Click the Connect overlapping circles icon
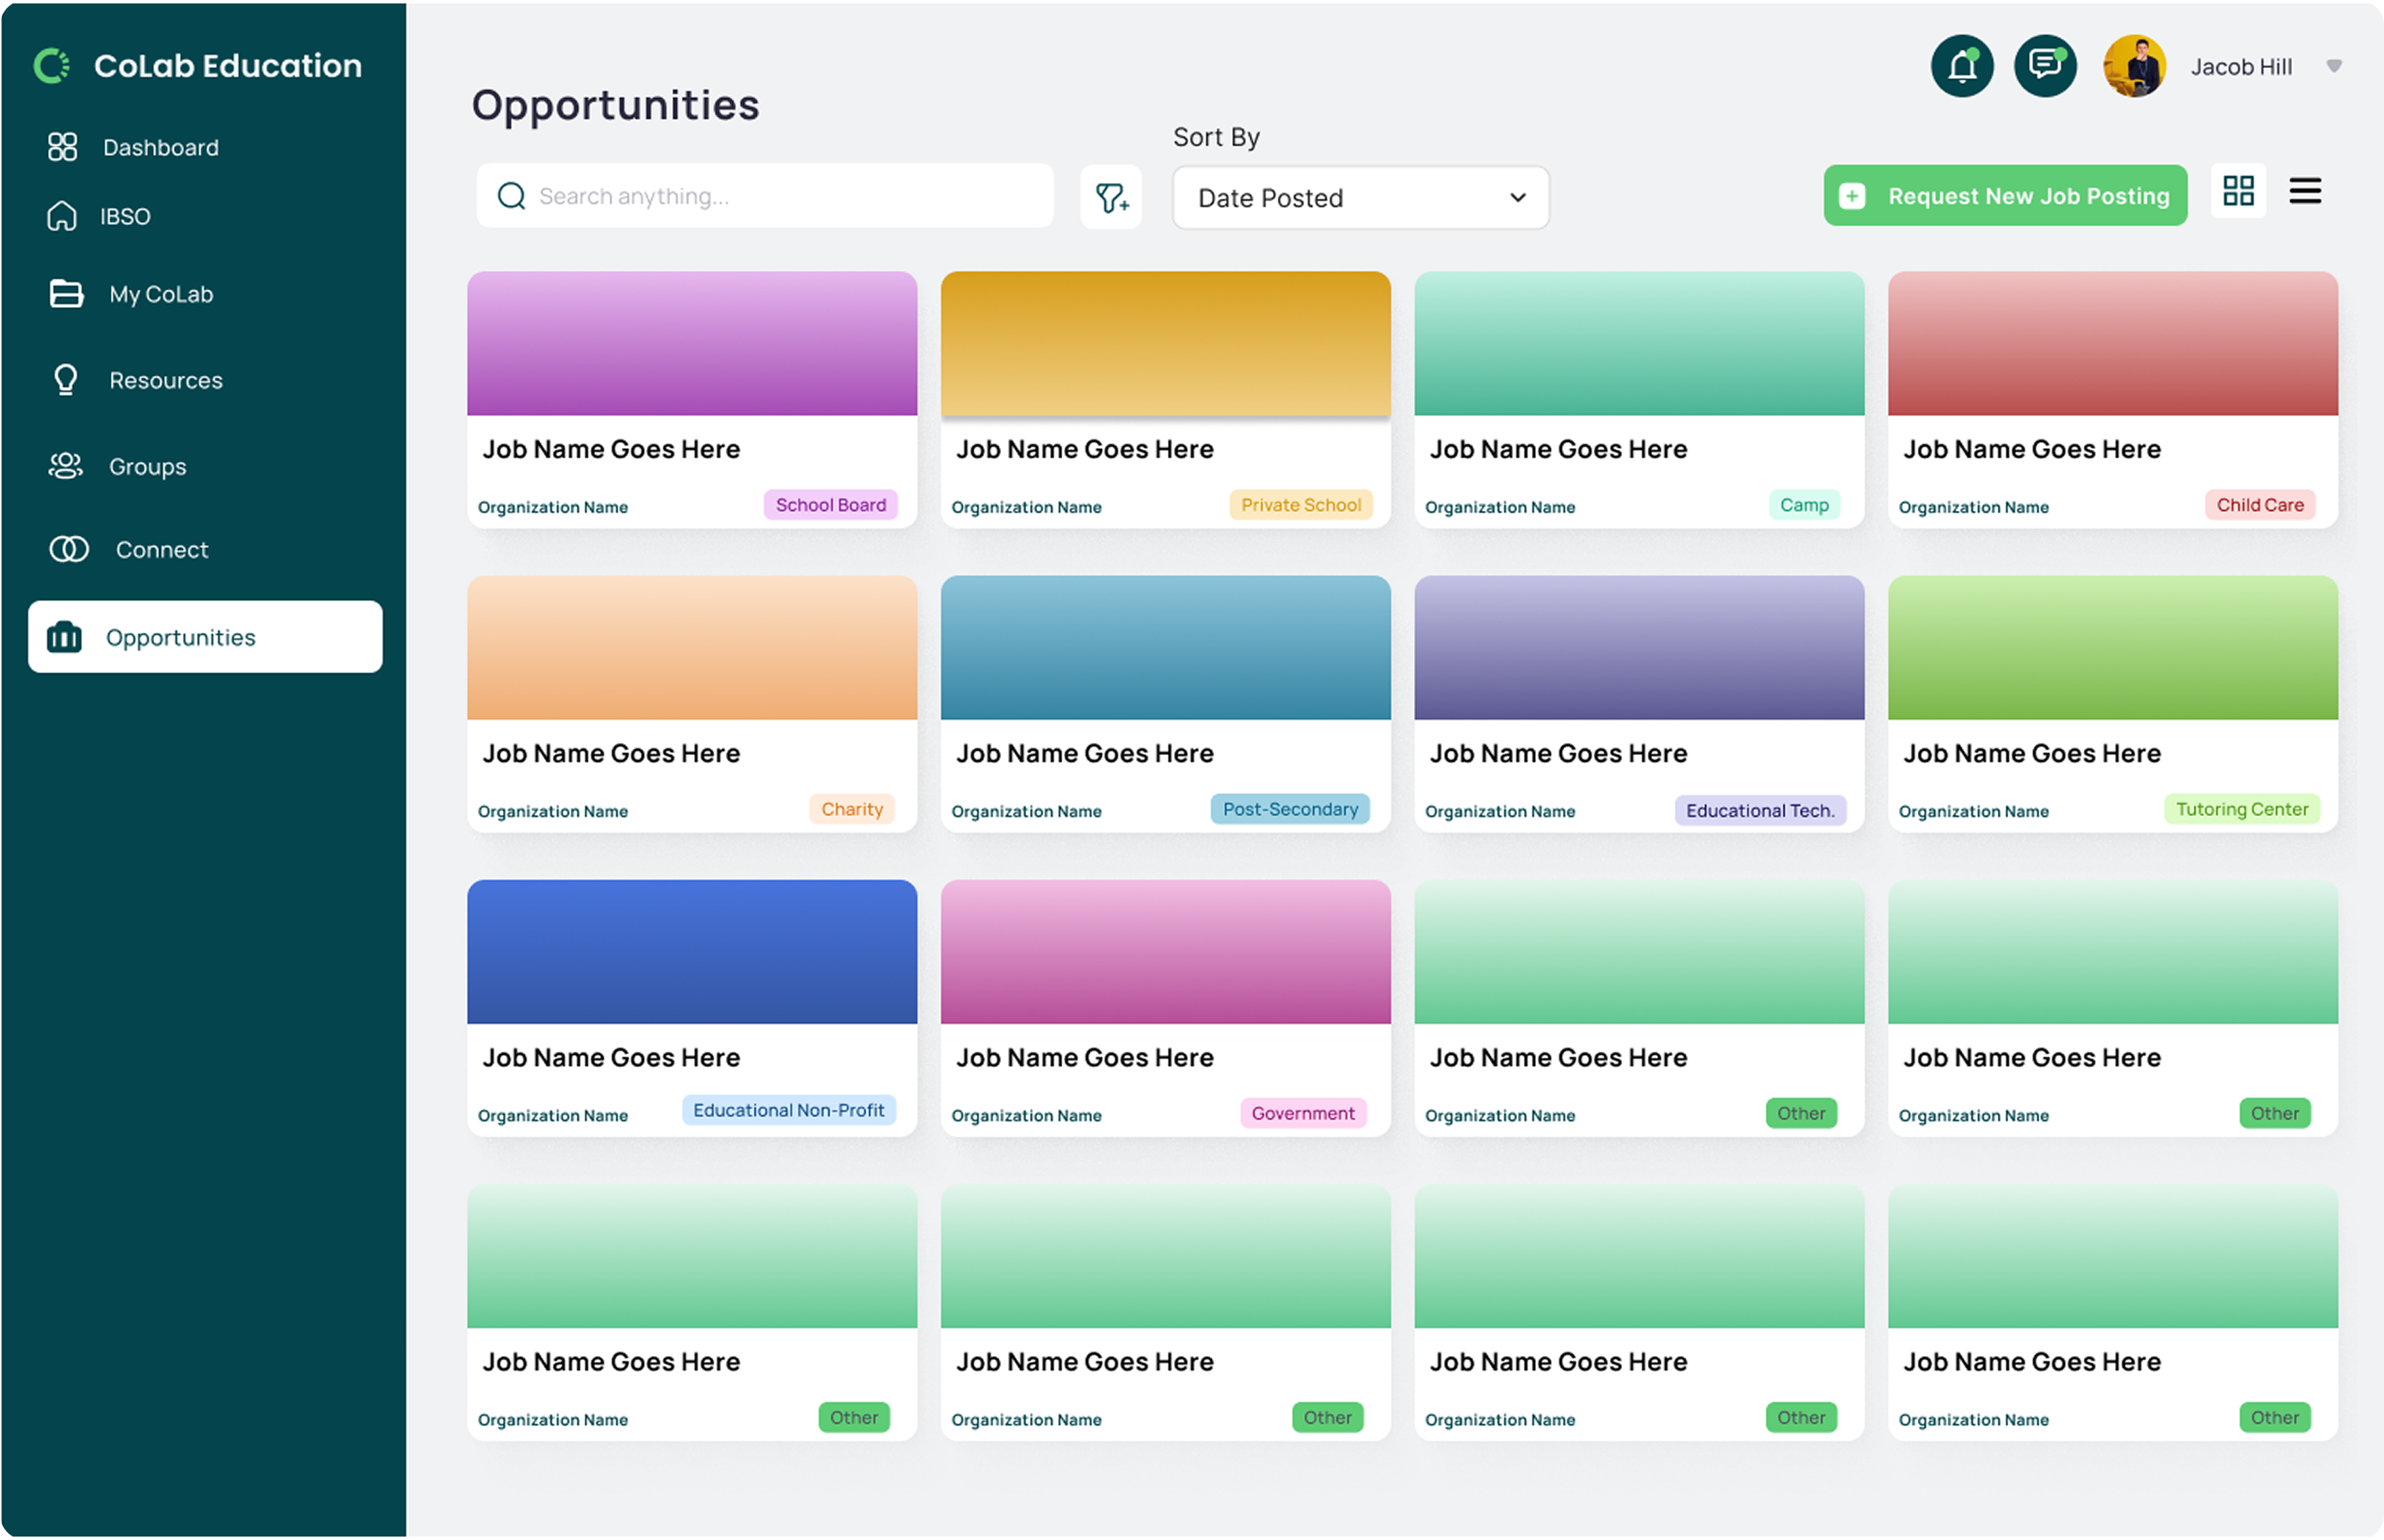2384x1540 pixels. pyautogui.click(x=69, y=549)
